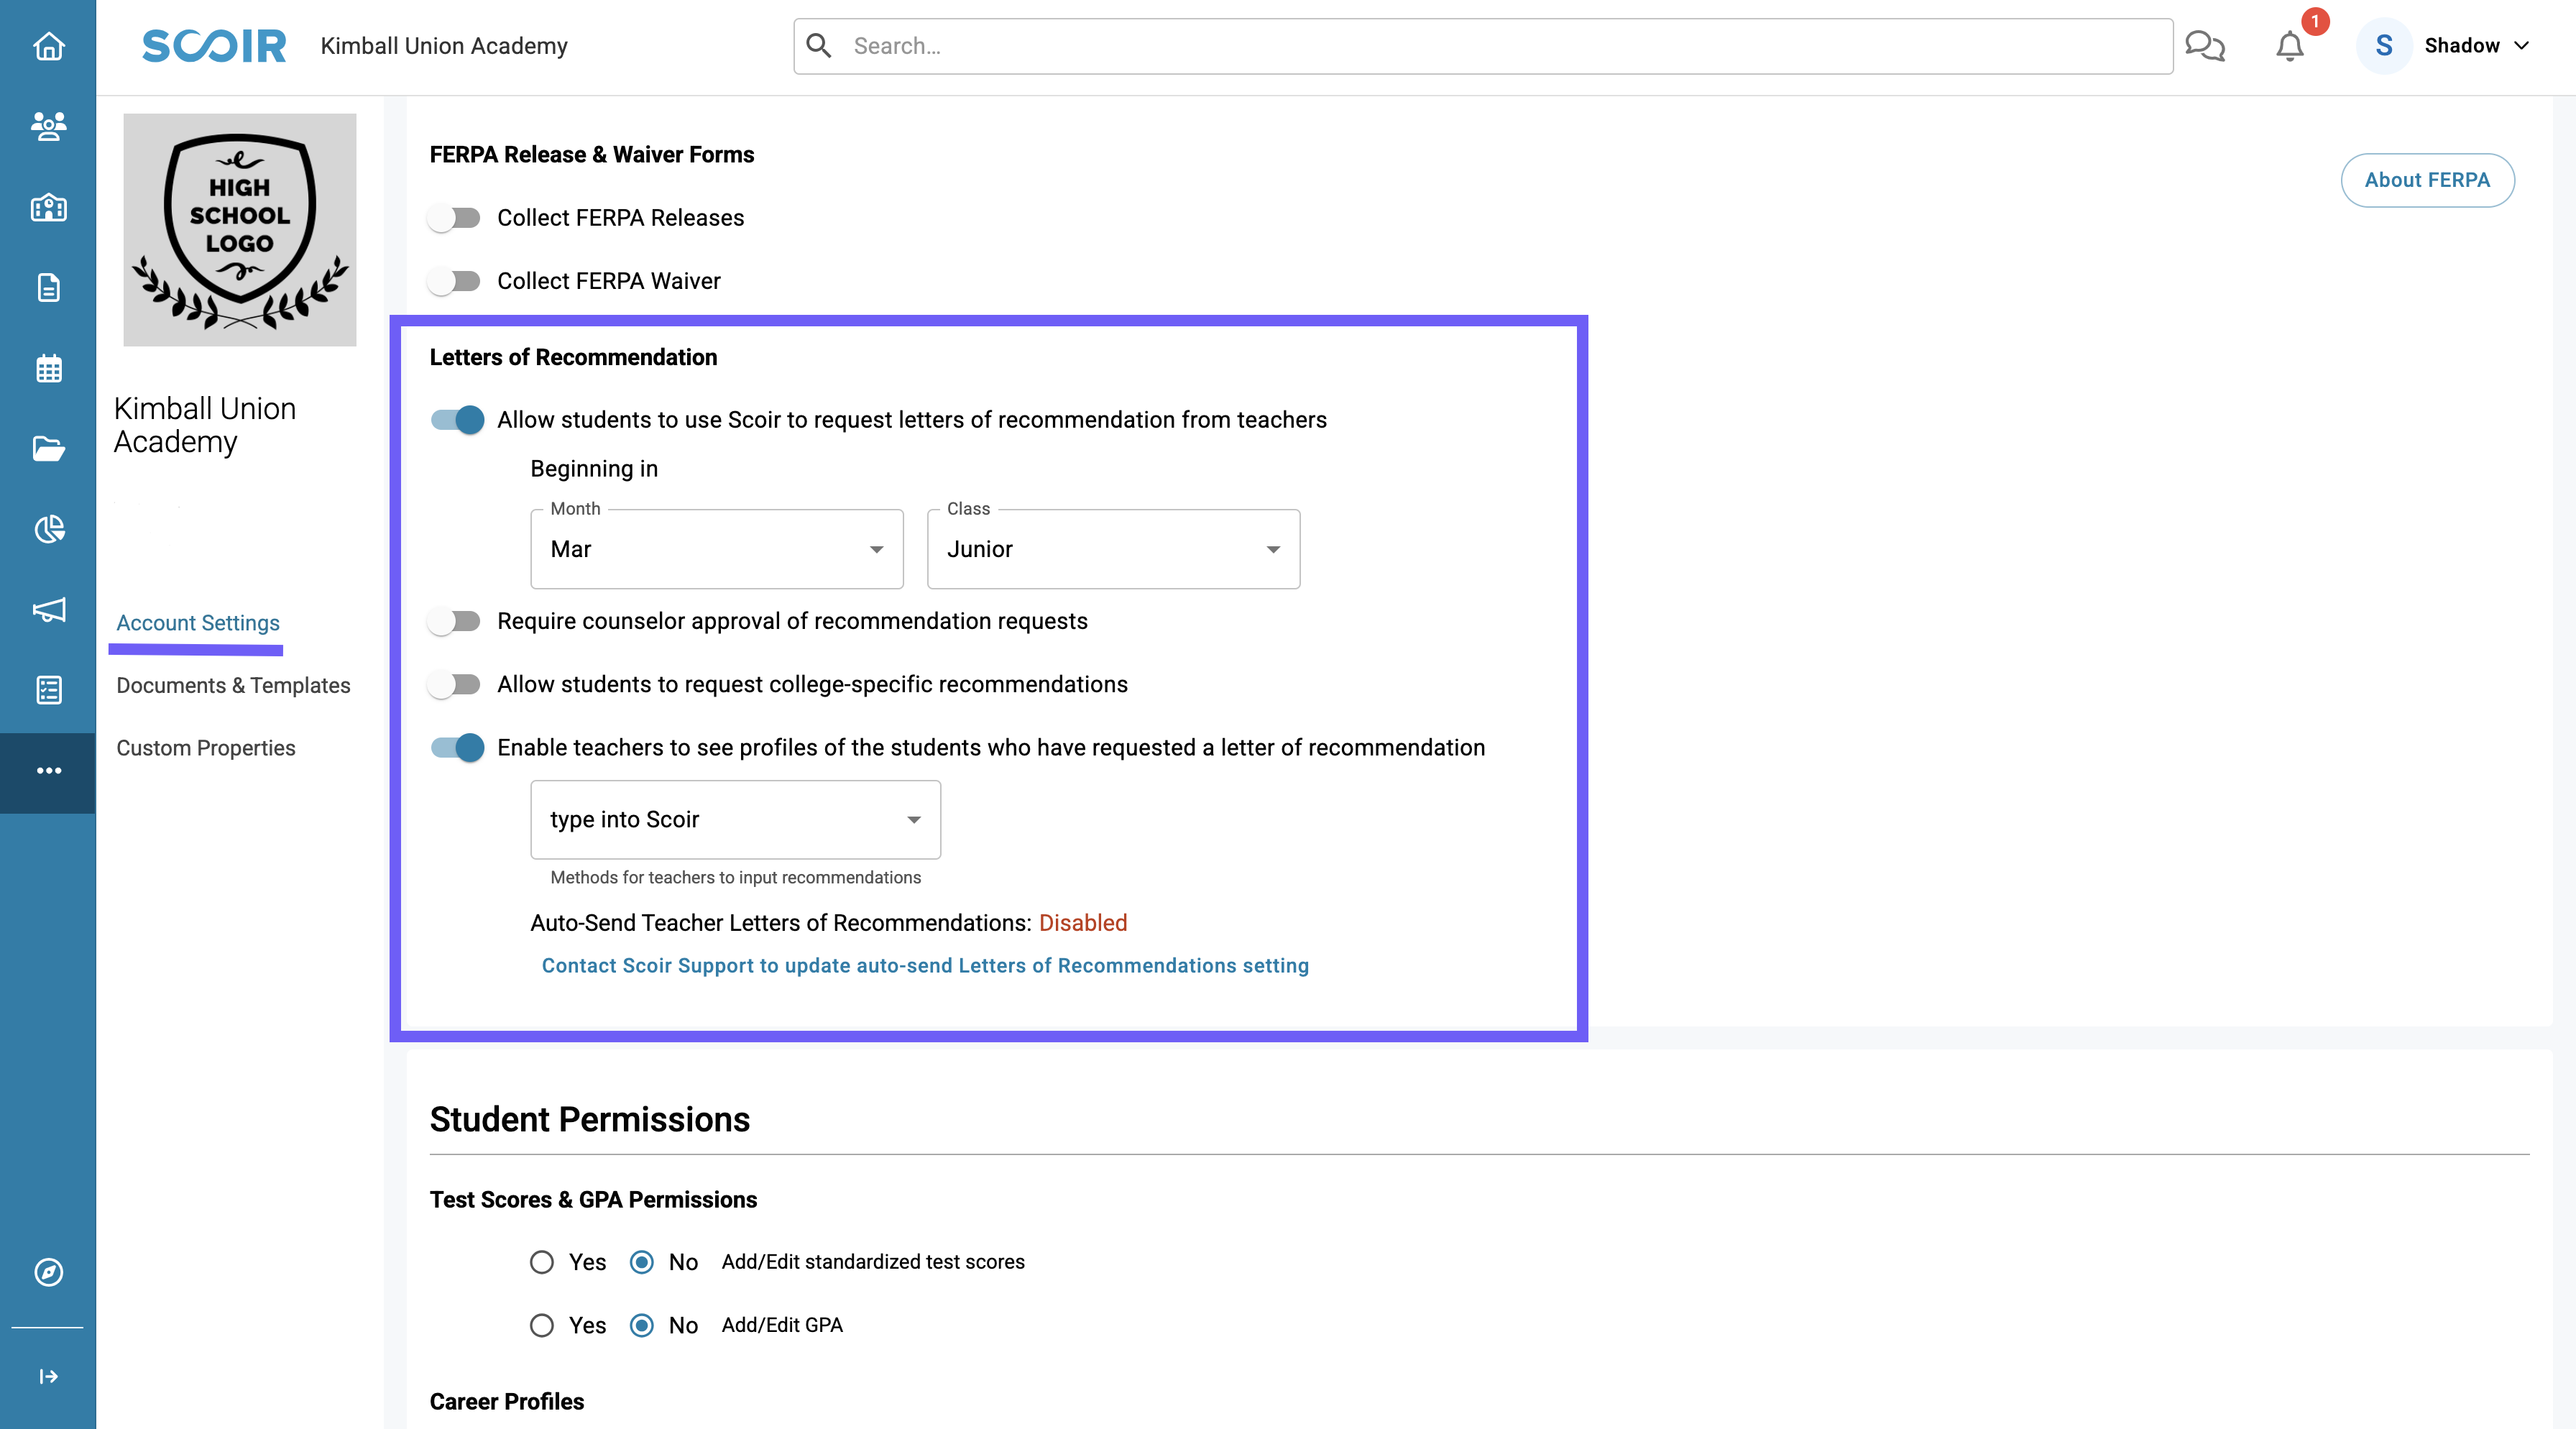2576x1429 pixels.
Task: Select Custom Properties tab
Action: click(206, 748)
